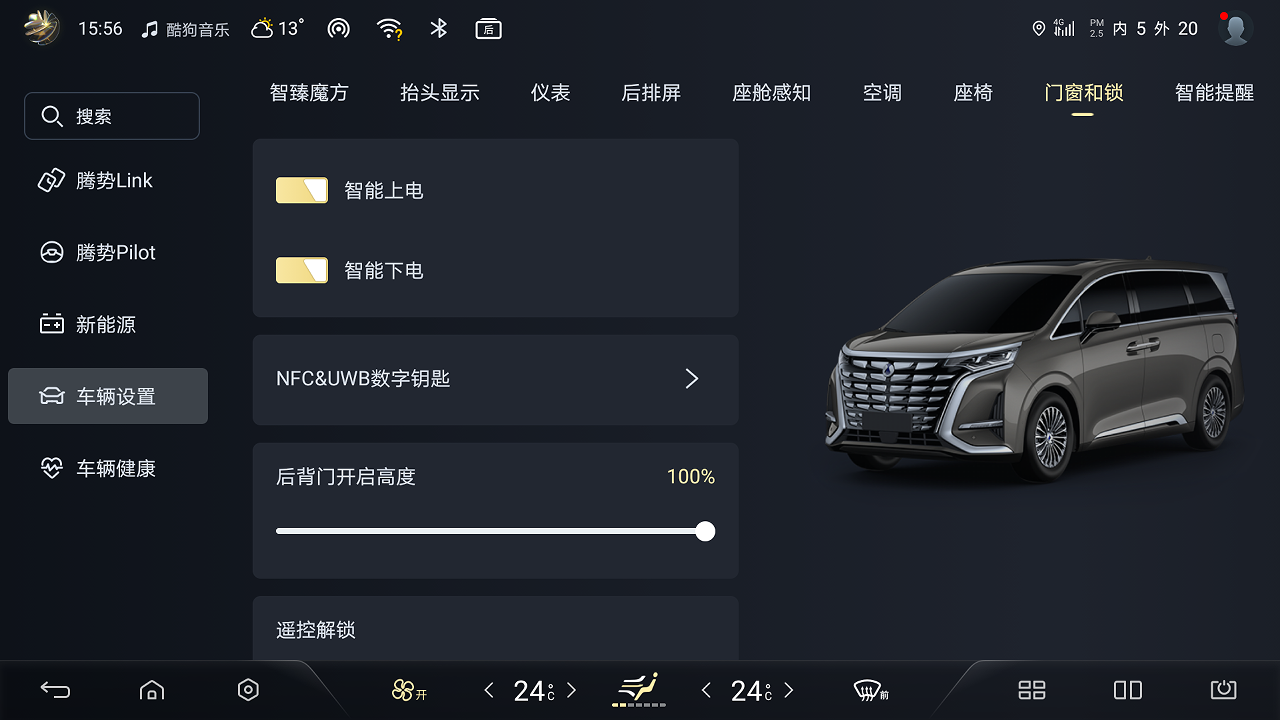This screenshot has width=1280, height=720.
Task: Increase right temperature with right arrow
Action: point(789,690)
